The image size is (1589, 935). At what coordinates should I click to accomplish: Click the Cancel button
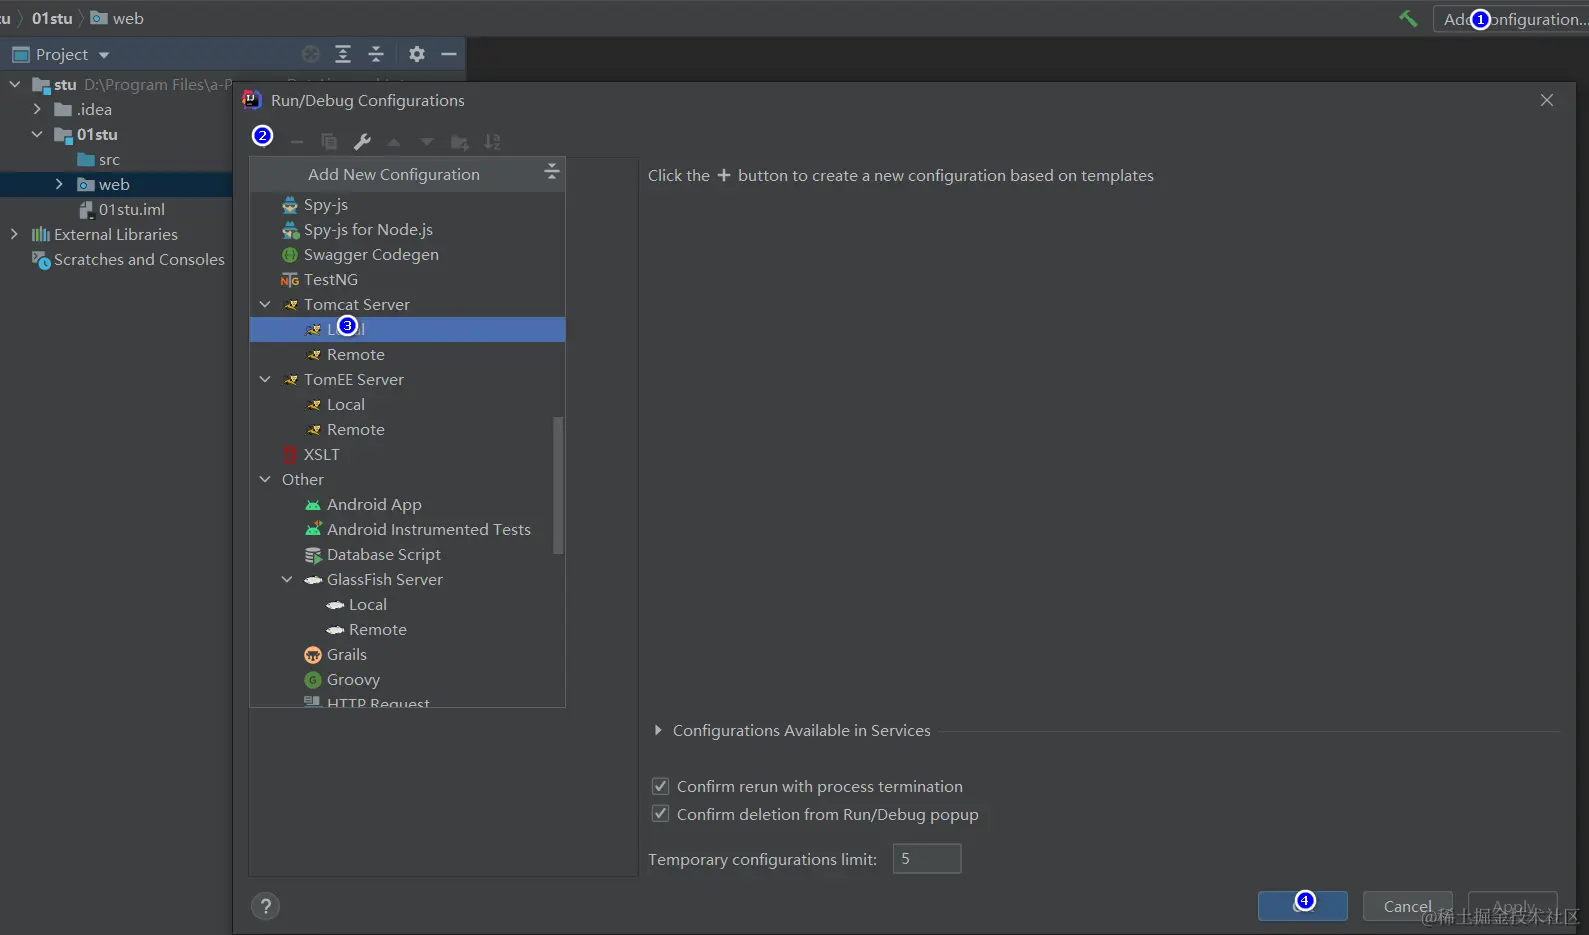pyautogui.click(x=1407, y=906)
